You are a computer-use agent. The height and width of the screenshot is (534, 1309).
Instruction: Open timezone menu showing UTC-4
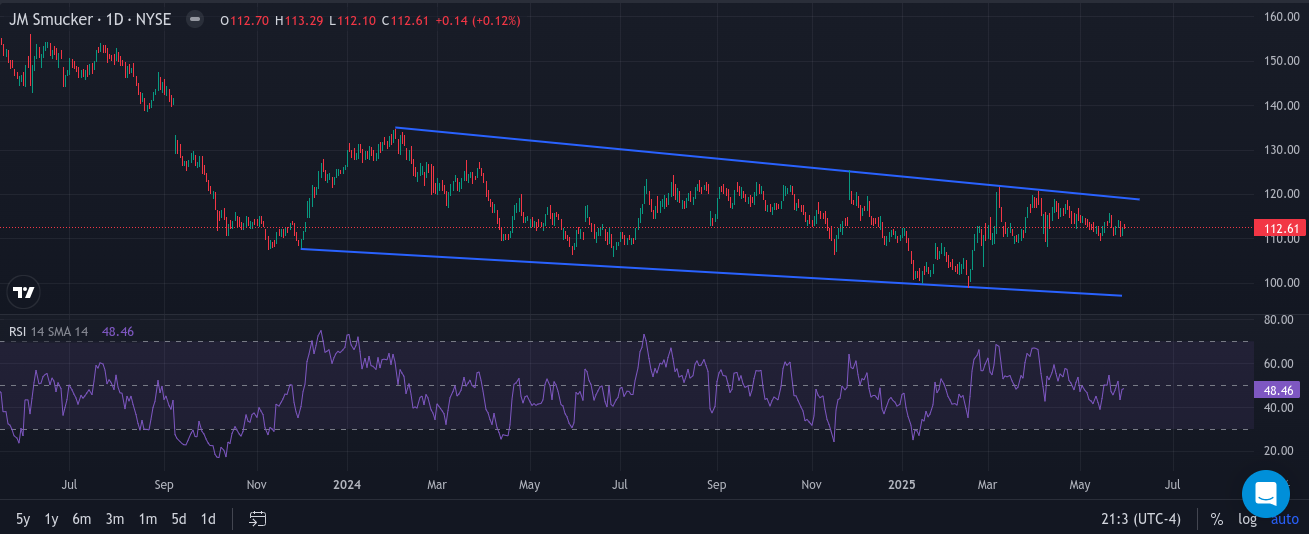click(x=1143, y=519)
